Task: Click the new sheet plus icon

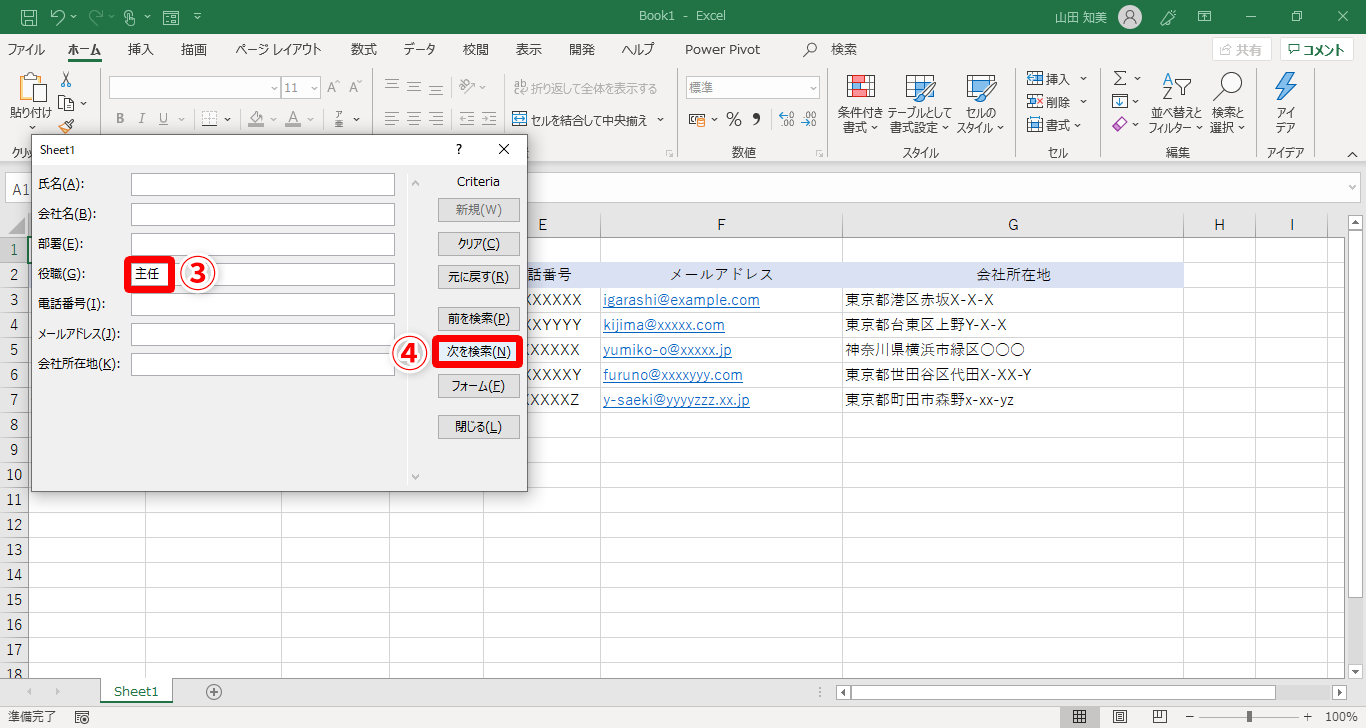Action: 213,691
